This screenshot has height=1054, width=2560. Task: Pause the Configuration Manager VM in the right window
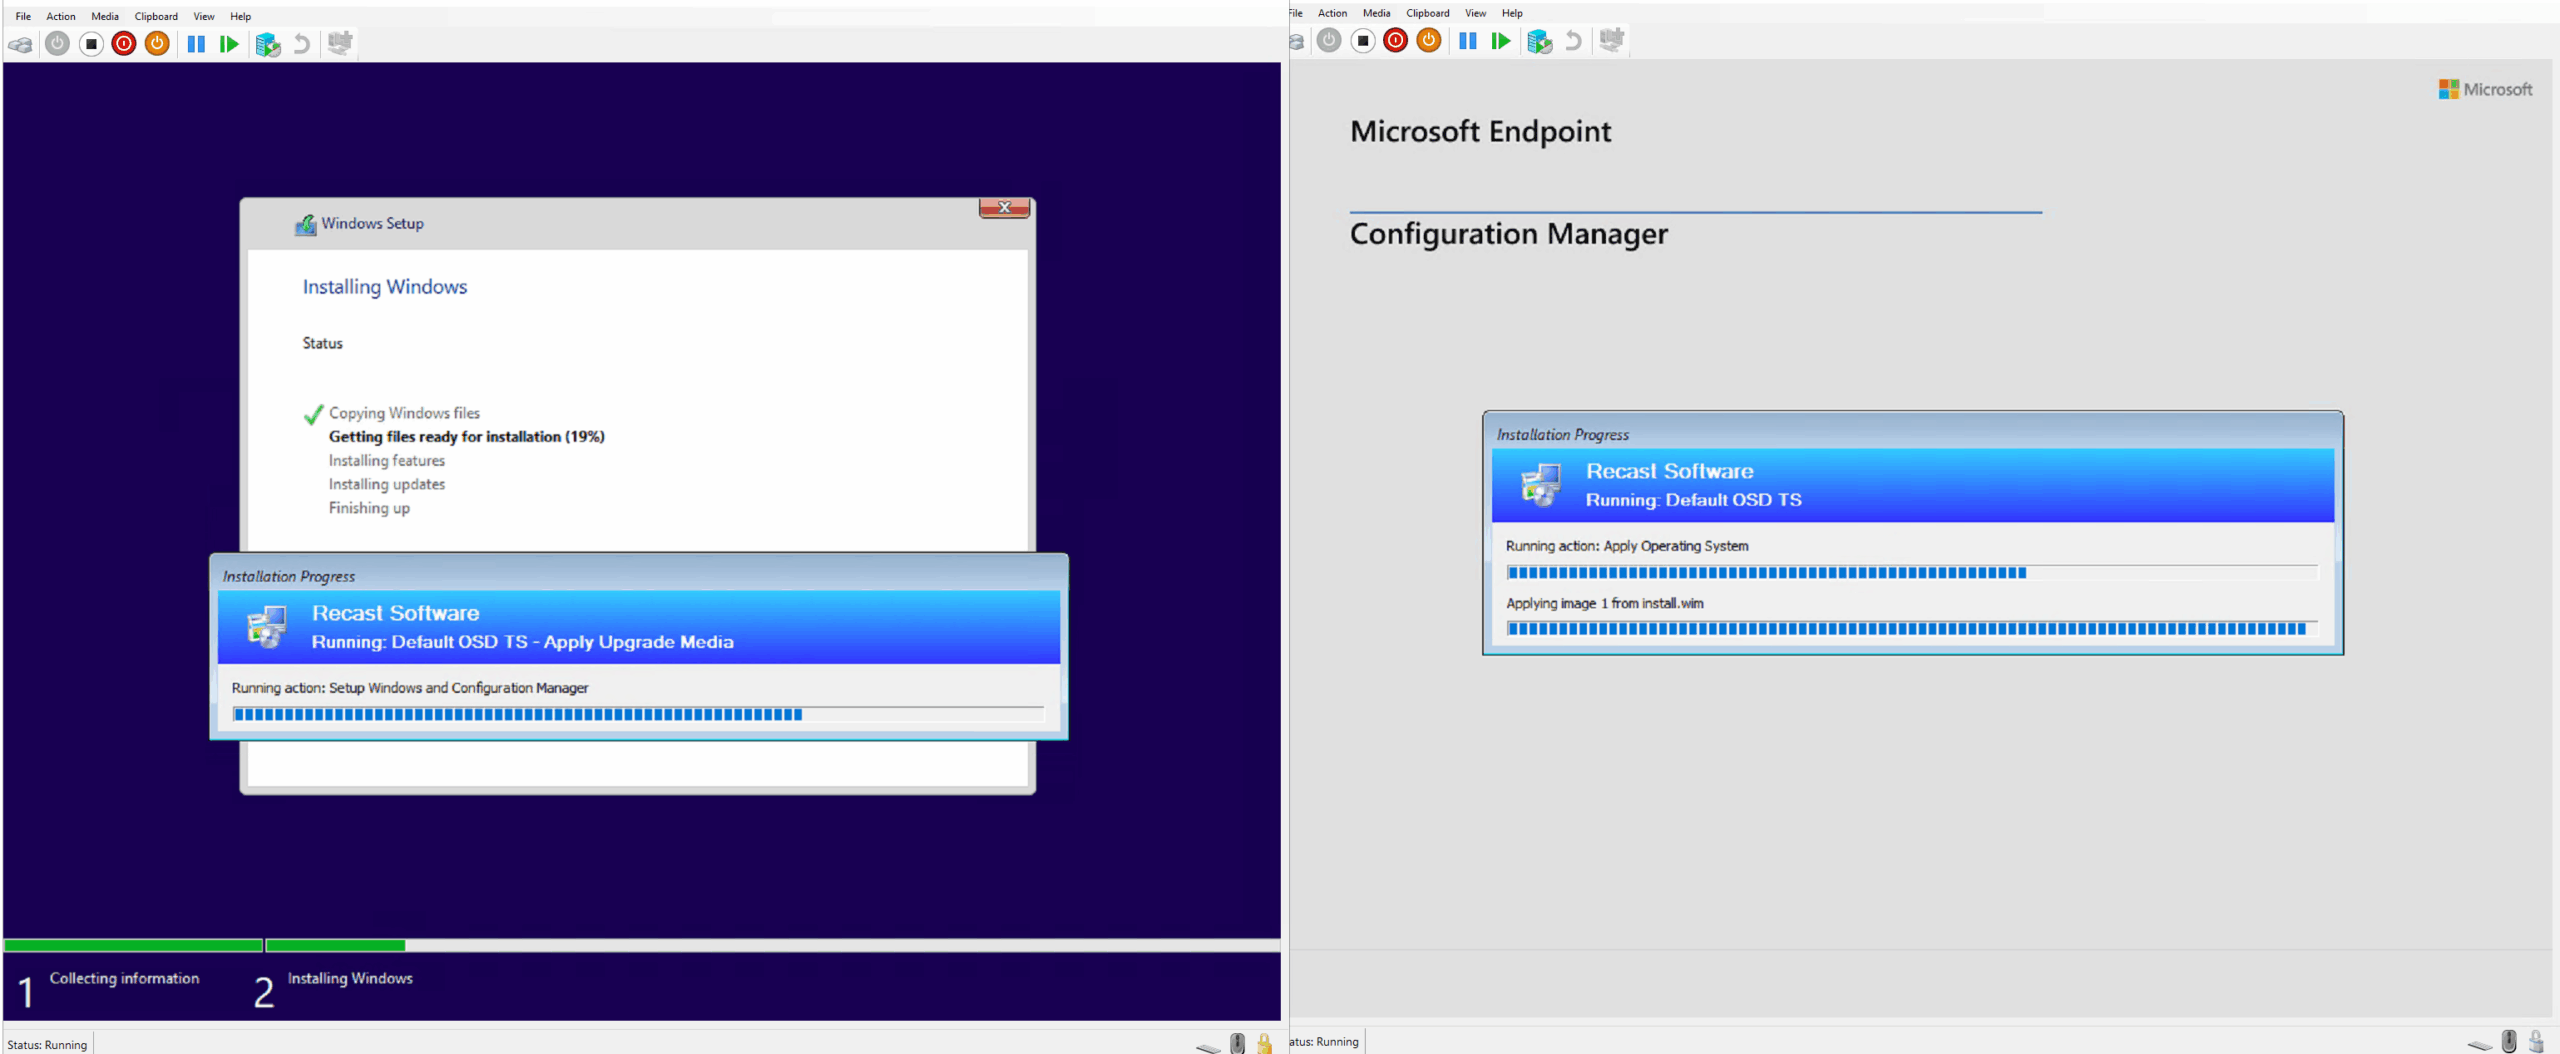click(x=1468, y=41)
